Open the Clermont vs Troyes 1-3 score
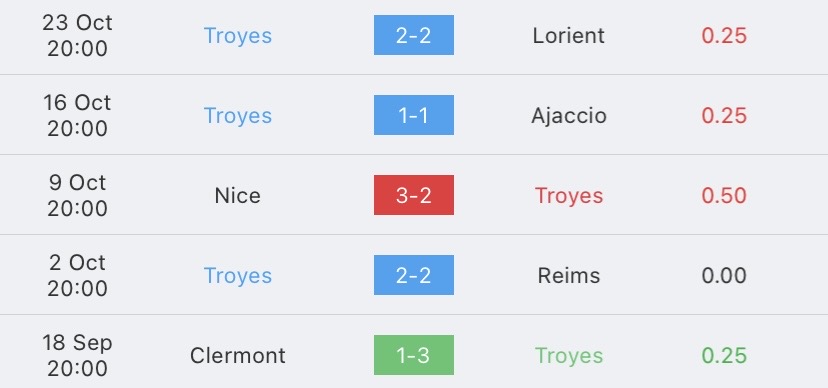Viewport: 828px width, 388px height. click(x=413, y=355)
